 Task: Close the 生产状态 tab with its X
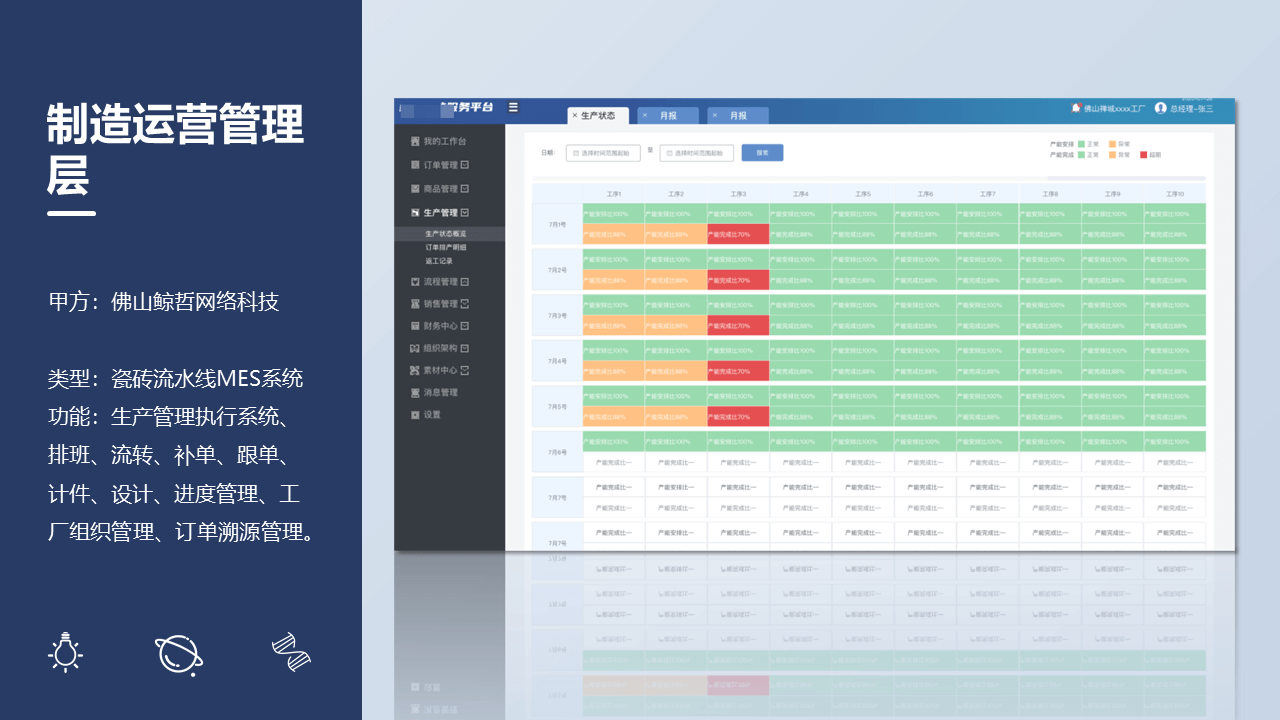[x=575, y=116]
